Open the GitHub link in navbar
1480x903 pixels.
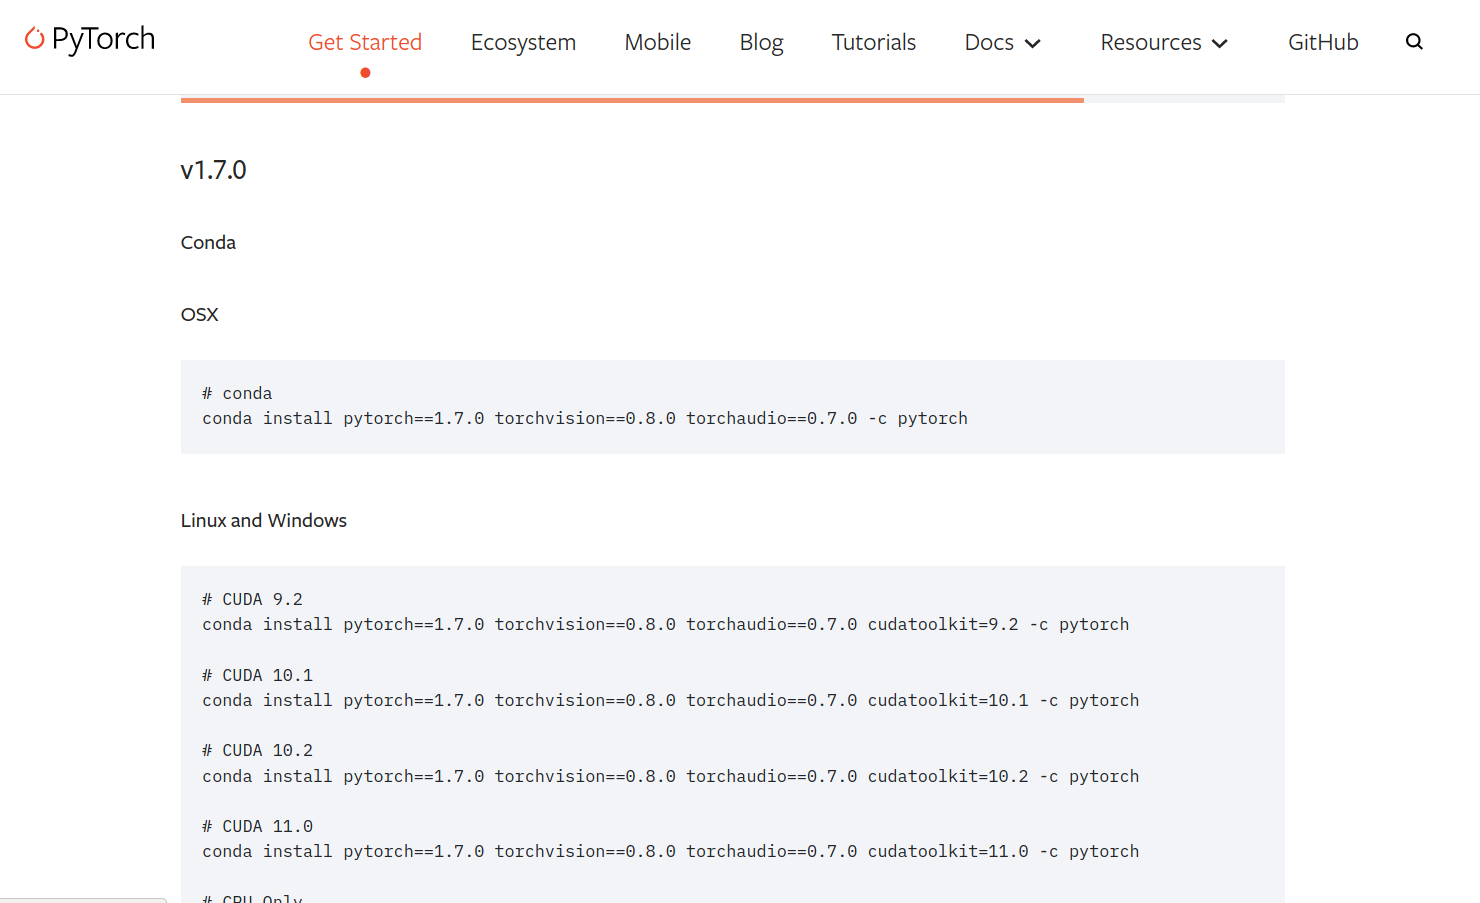1323,42
